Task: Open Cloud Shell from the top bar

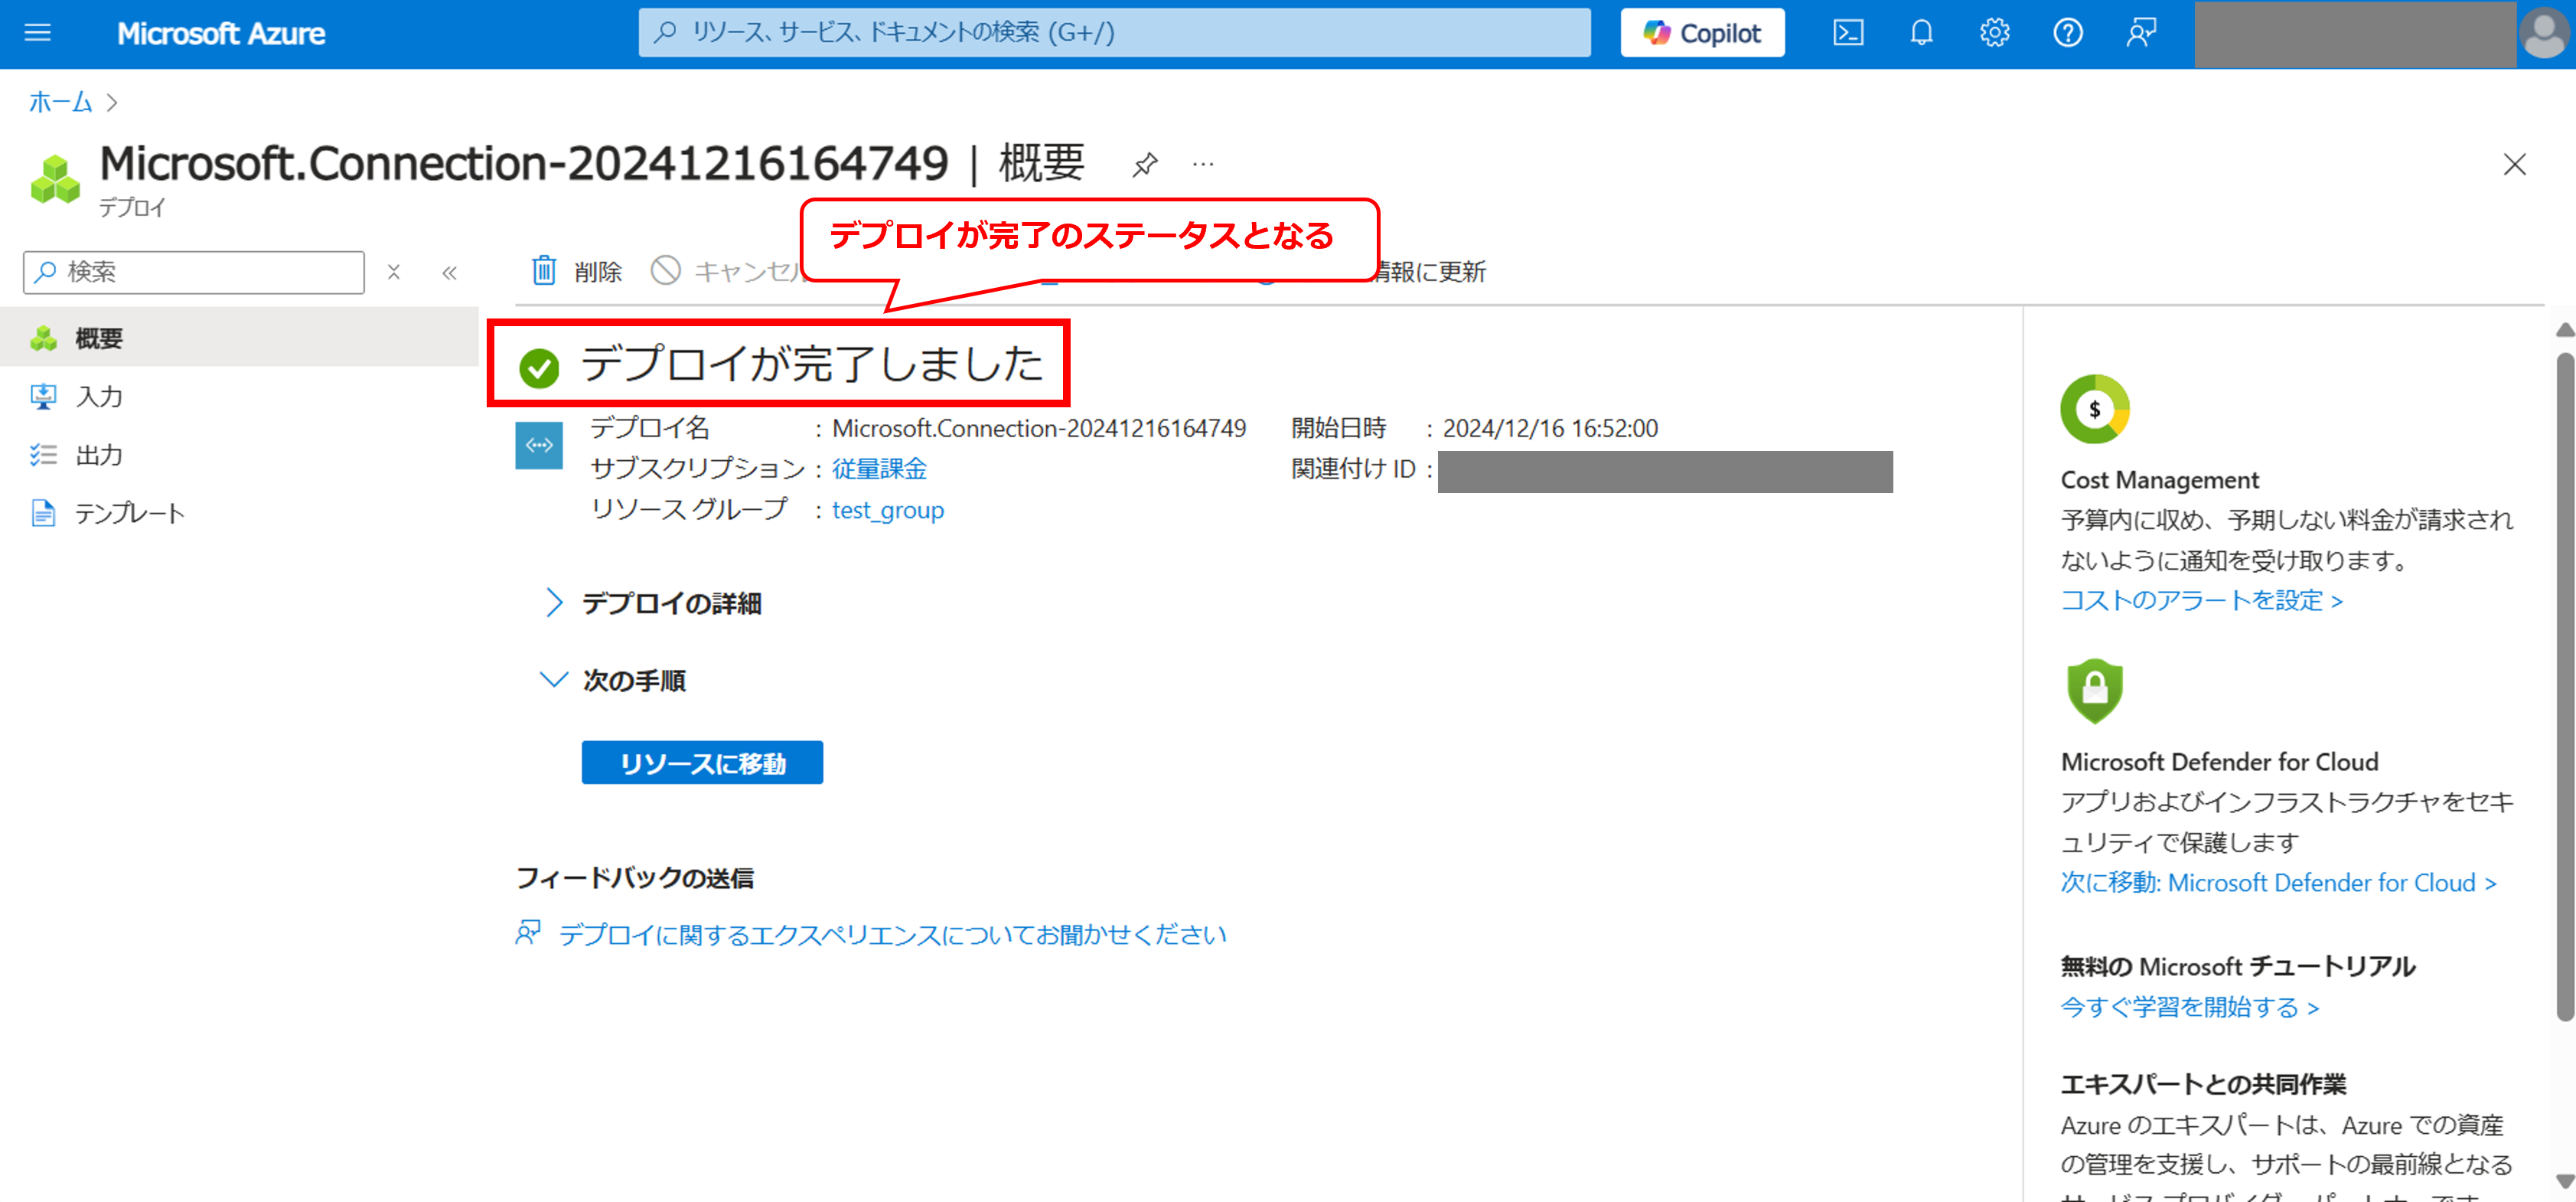Action: [x=1847, y=33]
